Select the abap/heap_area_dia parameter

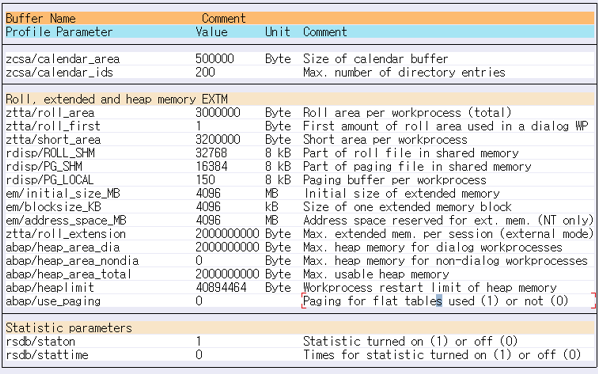click(x=63, y=247)
